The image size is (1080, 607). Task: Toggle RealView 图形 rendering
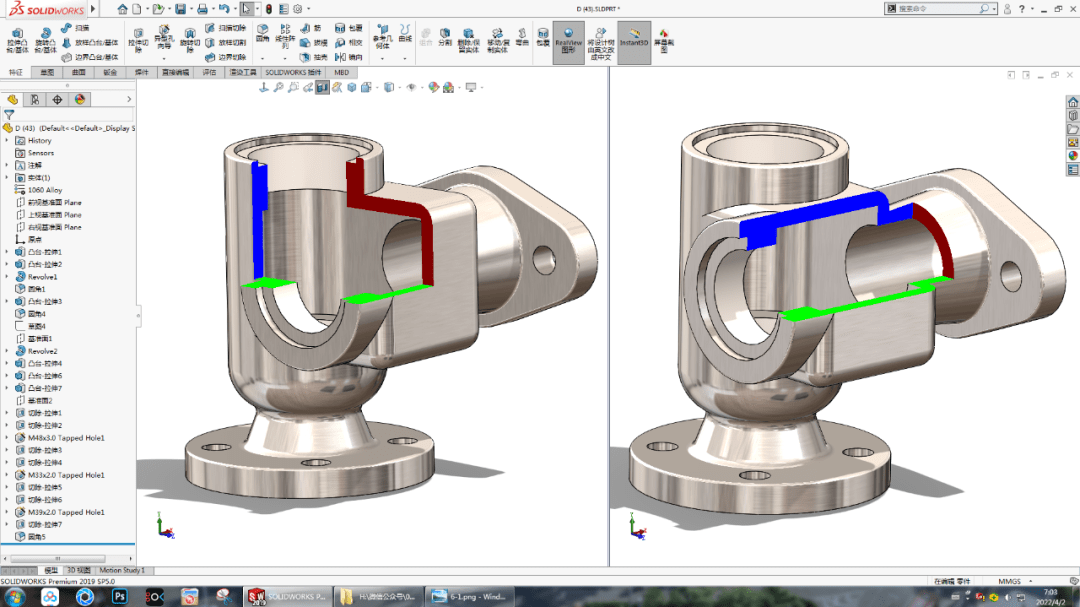(x=566, y=38)
